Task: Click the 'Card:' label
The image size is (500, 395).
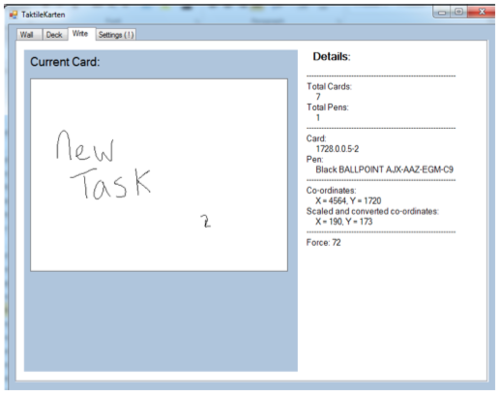Action: [x=316, y=139]
